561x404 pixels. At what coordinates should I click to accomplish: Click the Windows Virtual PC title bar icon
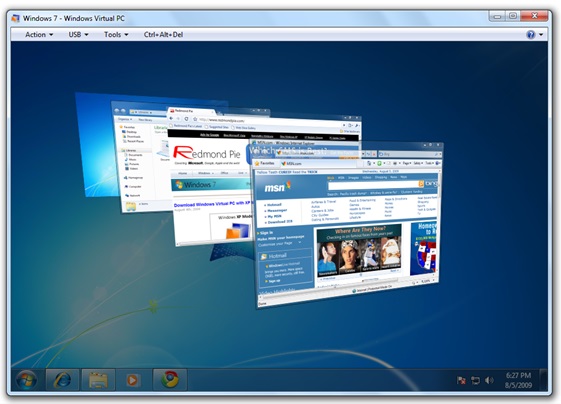(15, 18)
